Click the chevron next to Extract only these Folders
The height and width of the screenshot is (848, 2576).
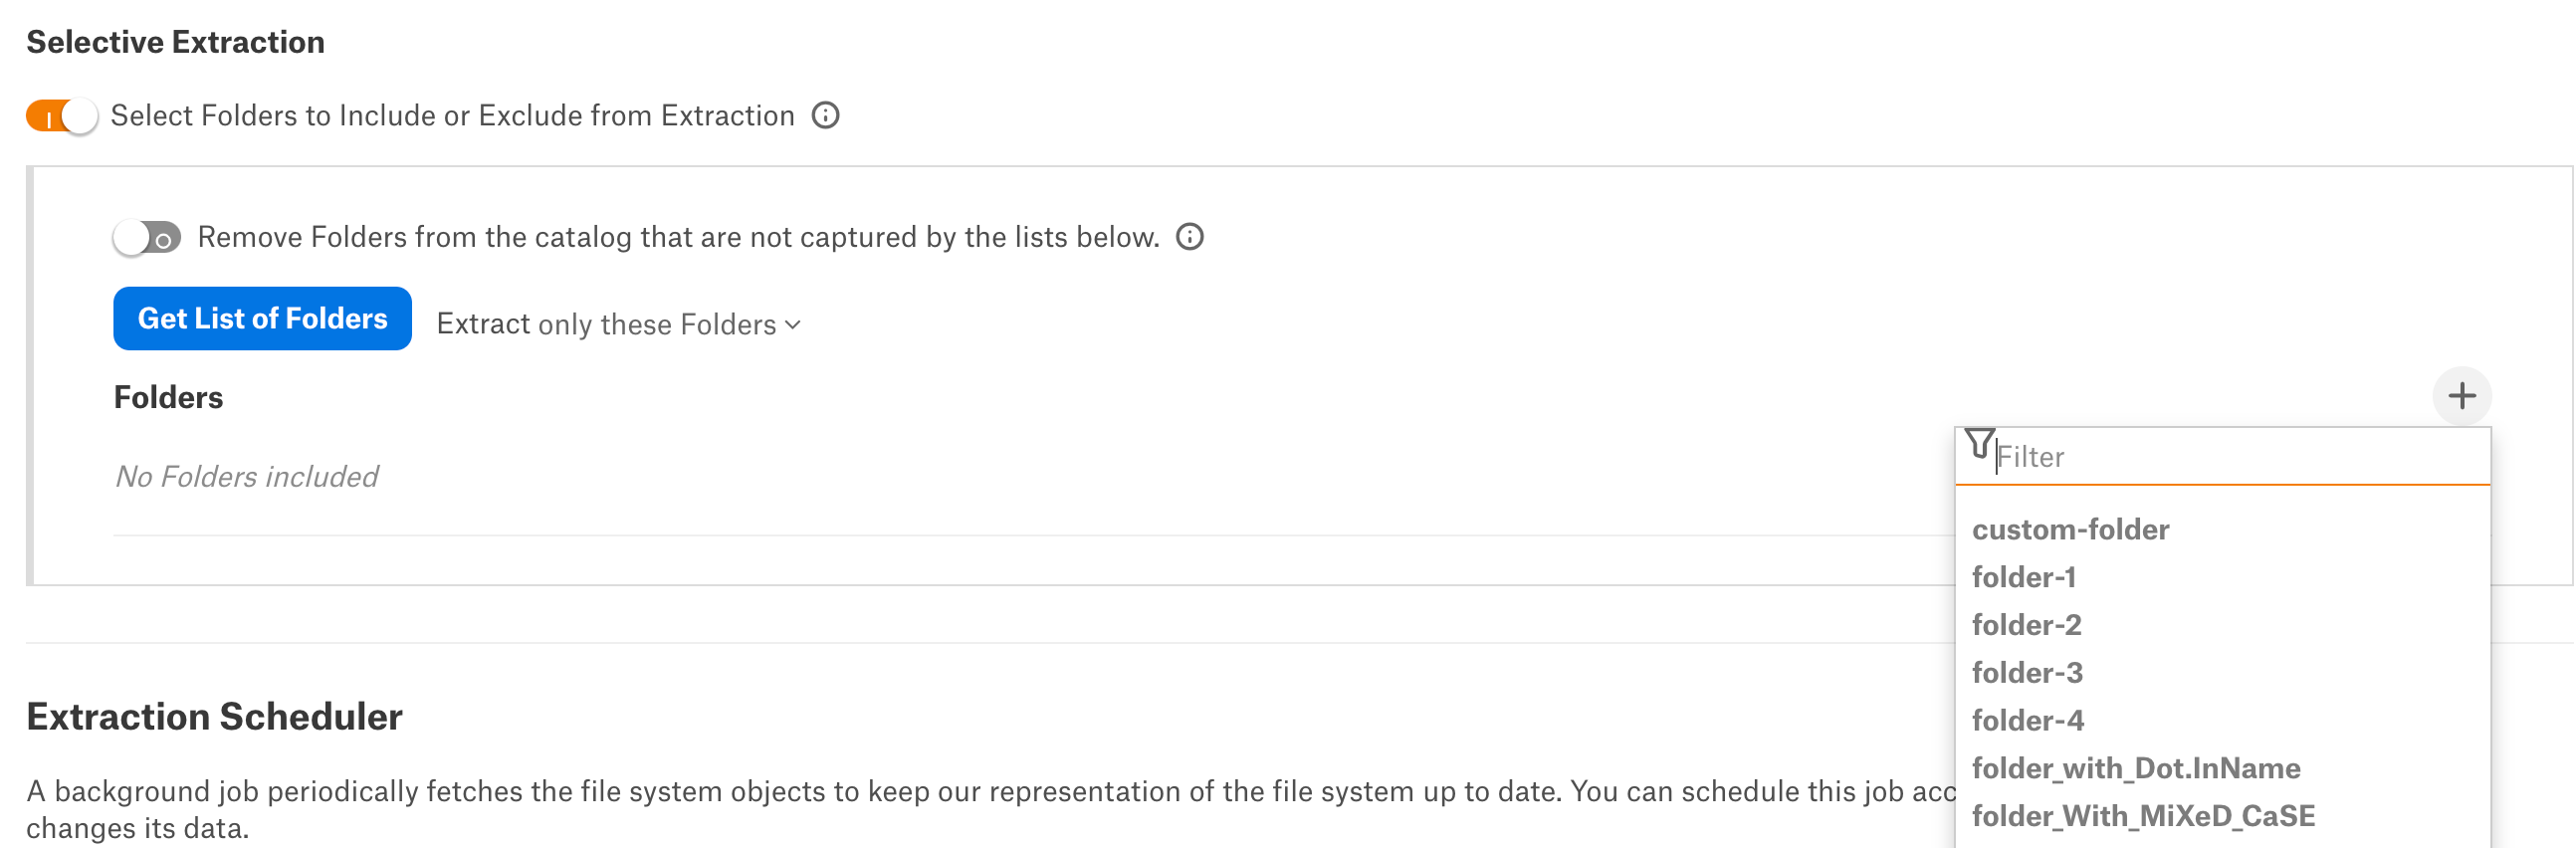click(x=793, y=325)
